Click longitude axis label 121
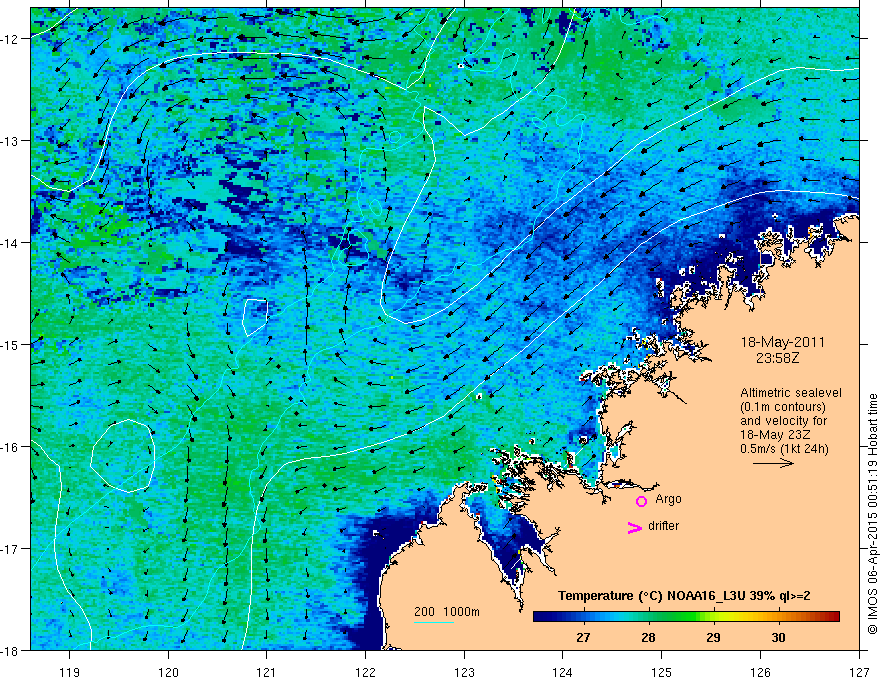This screenshot has width=880, height=680. [267, 672]
